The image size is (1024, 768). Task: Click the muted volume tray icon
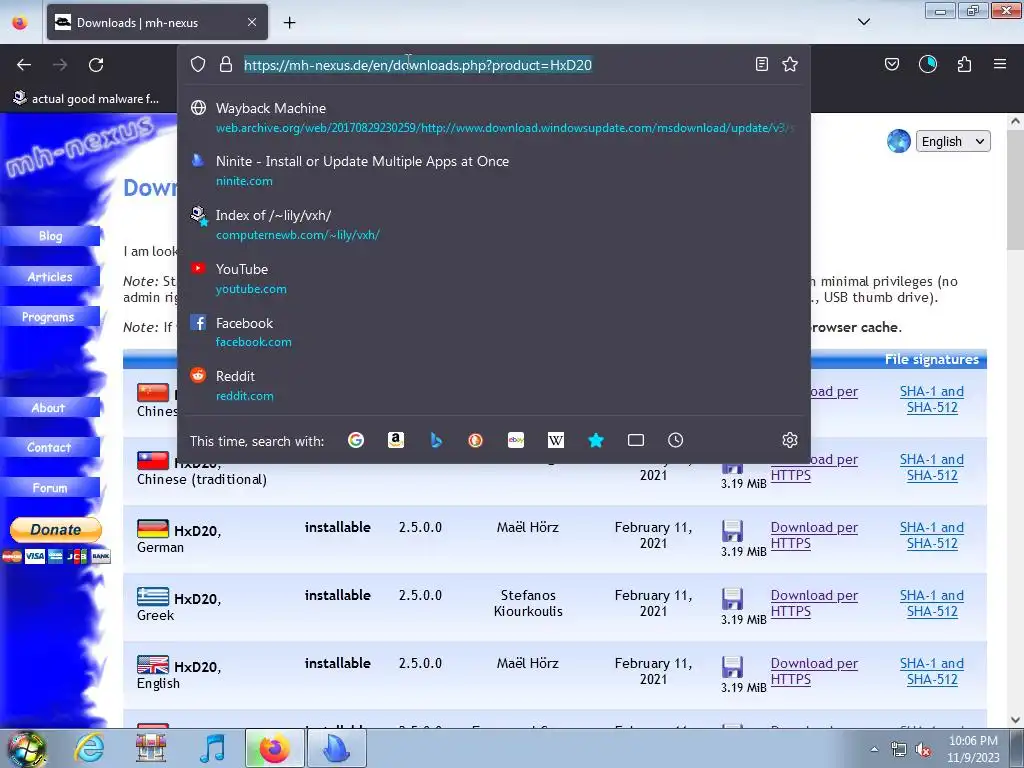click(923, 750)
